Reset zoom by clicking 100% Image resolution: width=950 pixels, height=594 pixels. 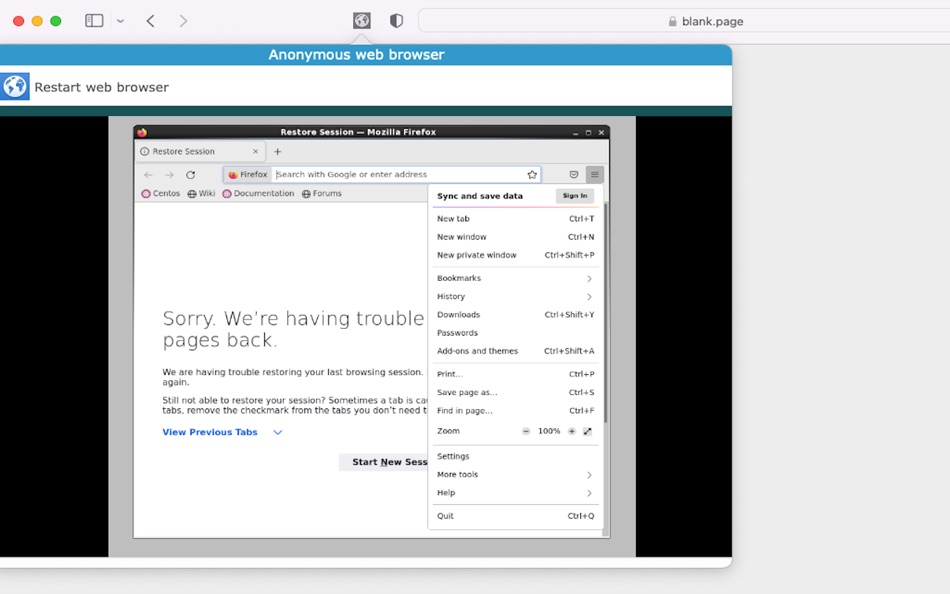[x=549, y=431]
